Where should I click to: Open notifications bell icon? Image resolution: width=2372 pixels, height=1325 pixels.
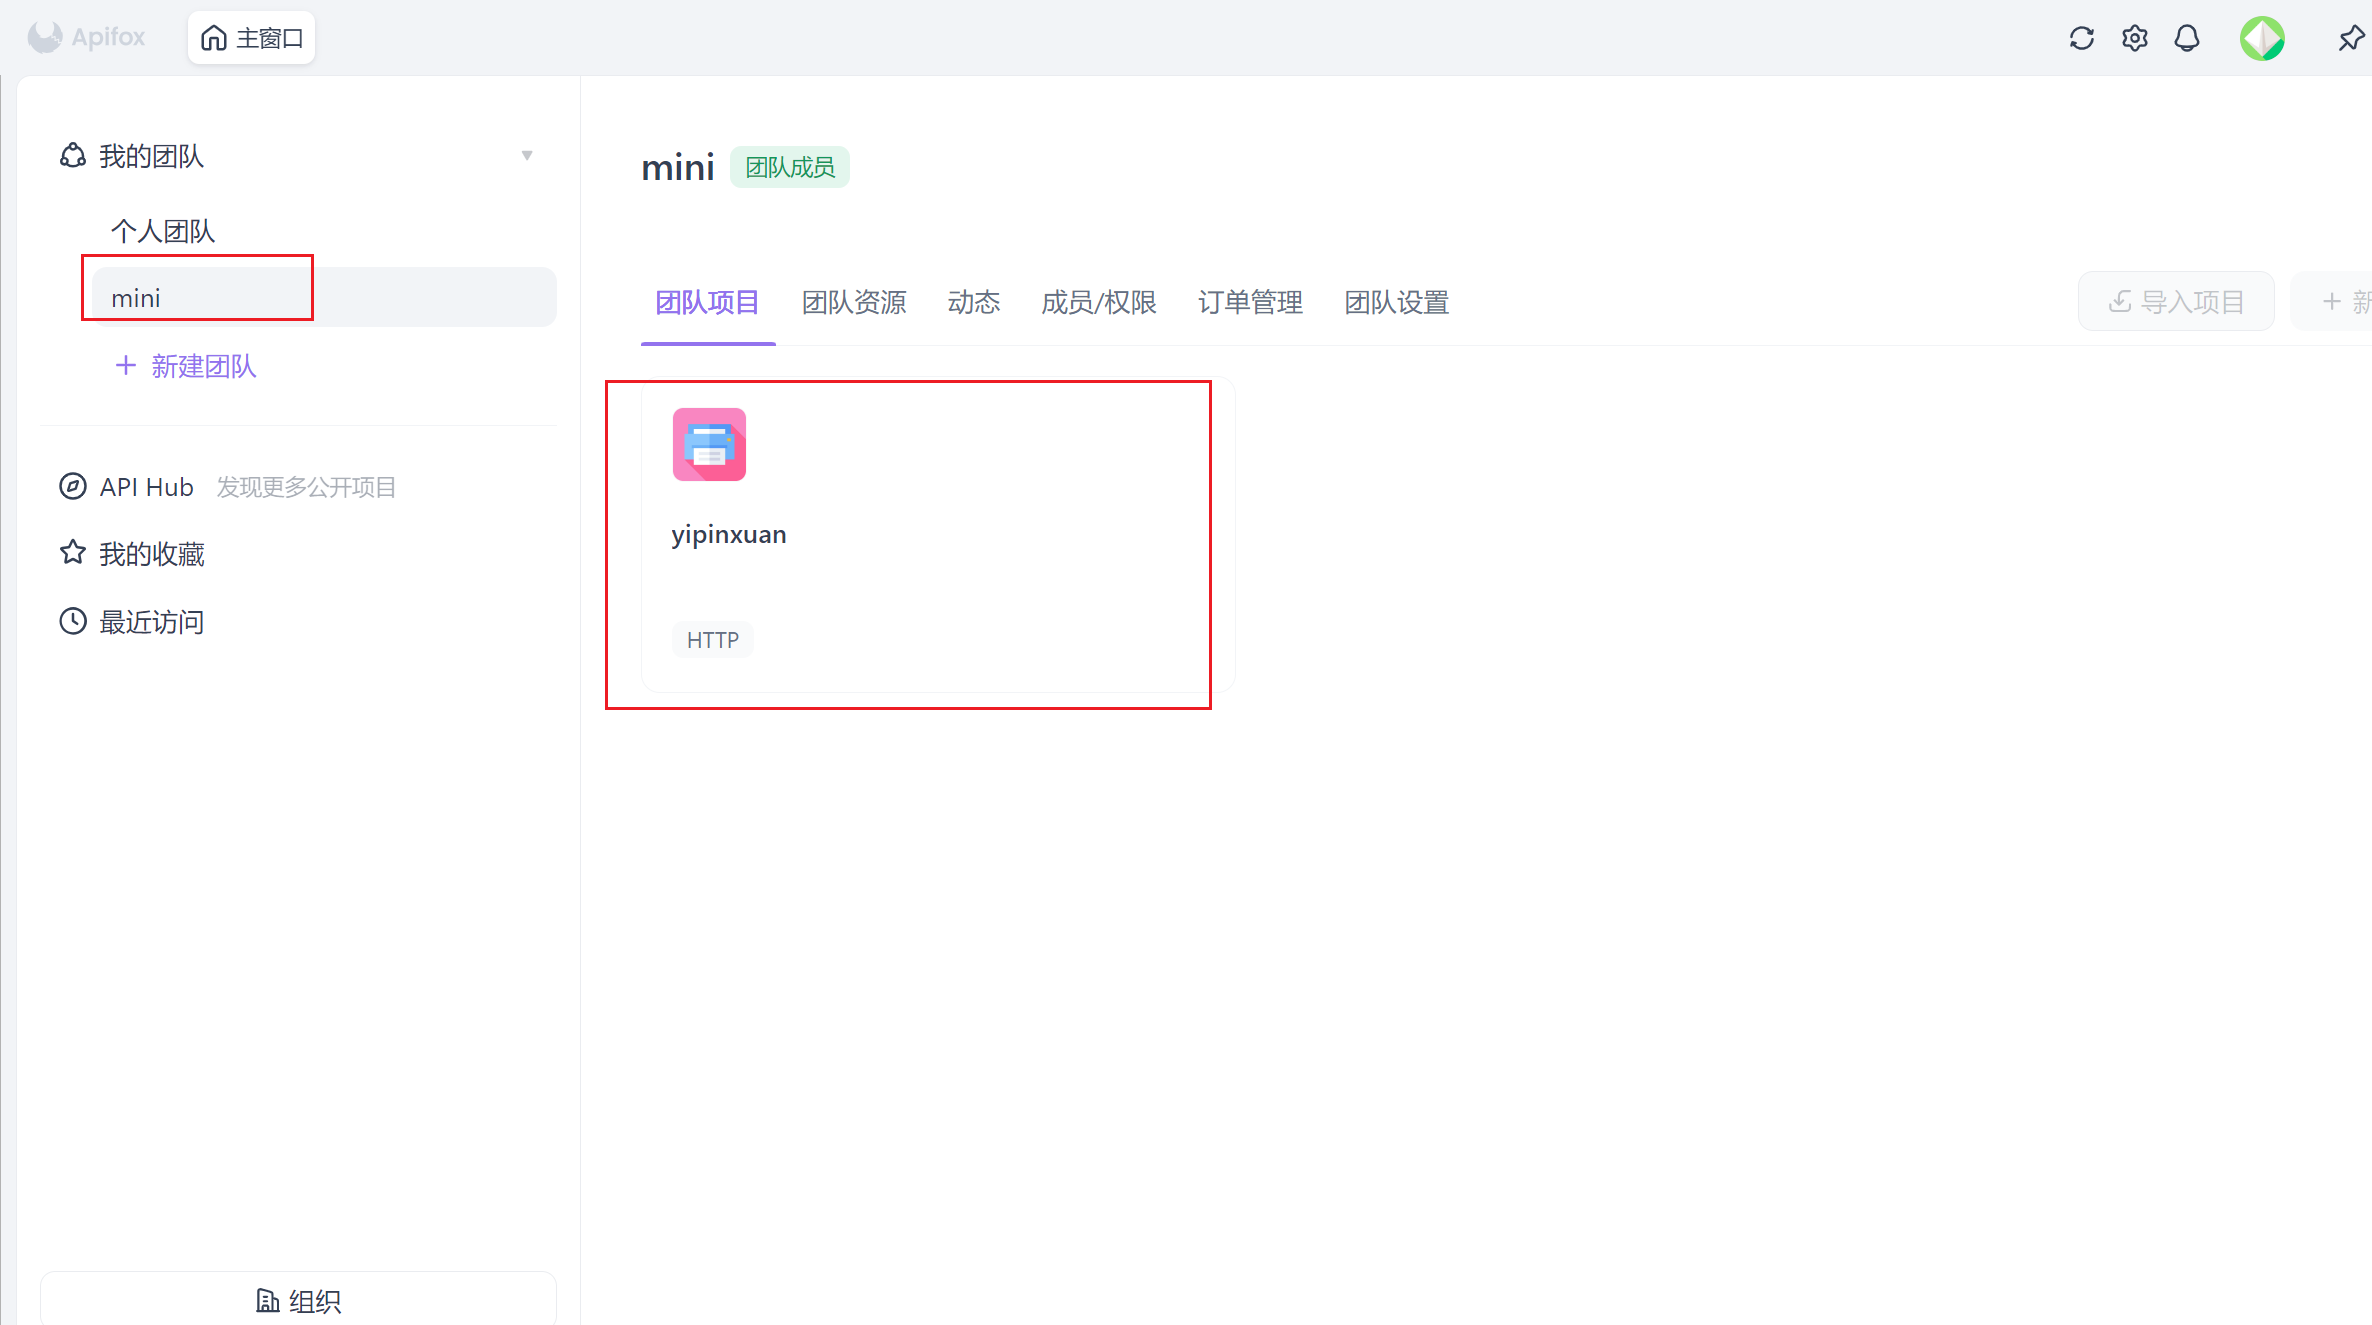point(2187,39)
